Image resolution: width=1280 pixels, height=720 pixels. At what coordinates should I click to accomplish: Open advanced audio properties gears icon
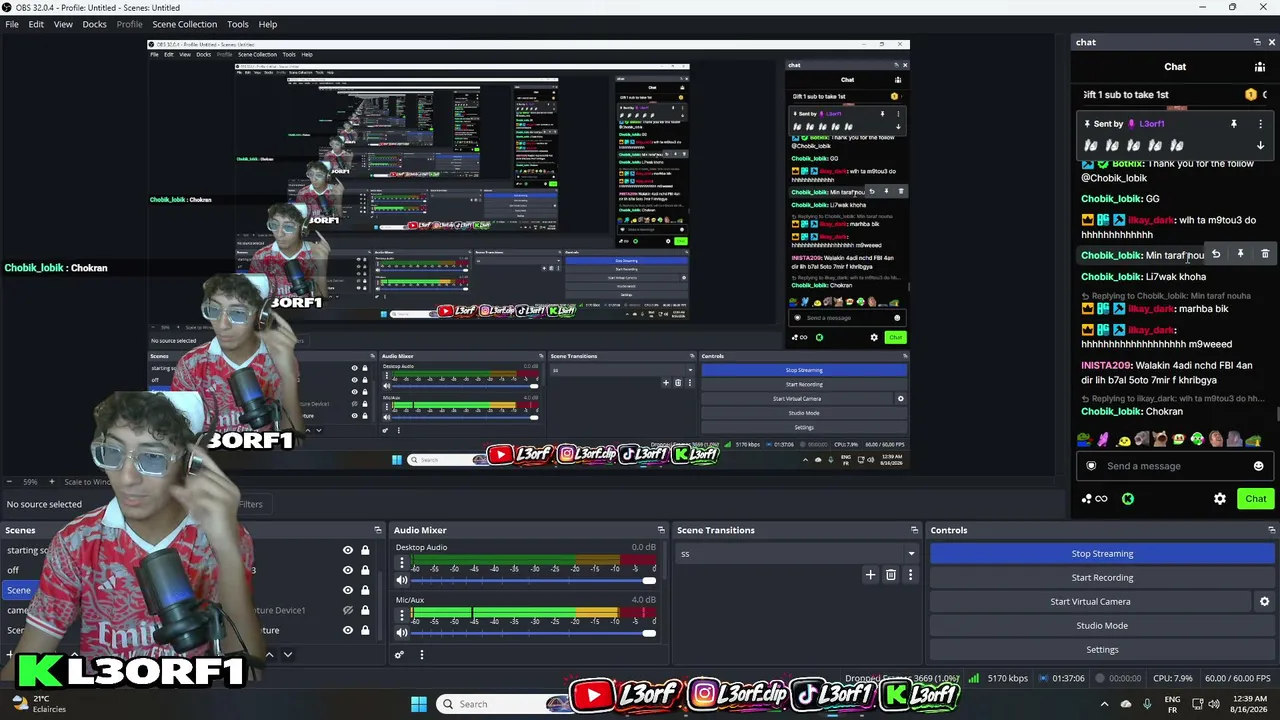[399, 655]
